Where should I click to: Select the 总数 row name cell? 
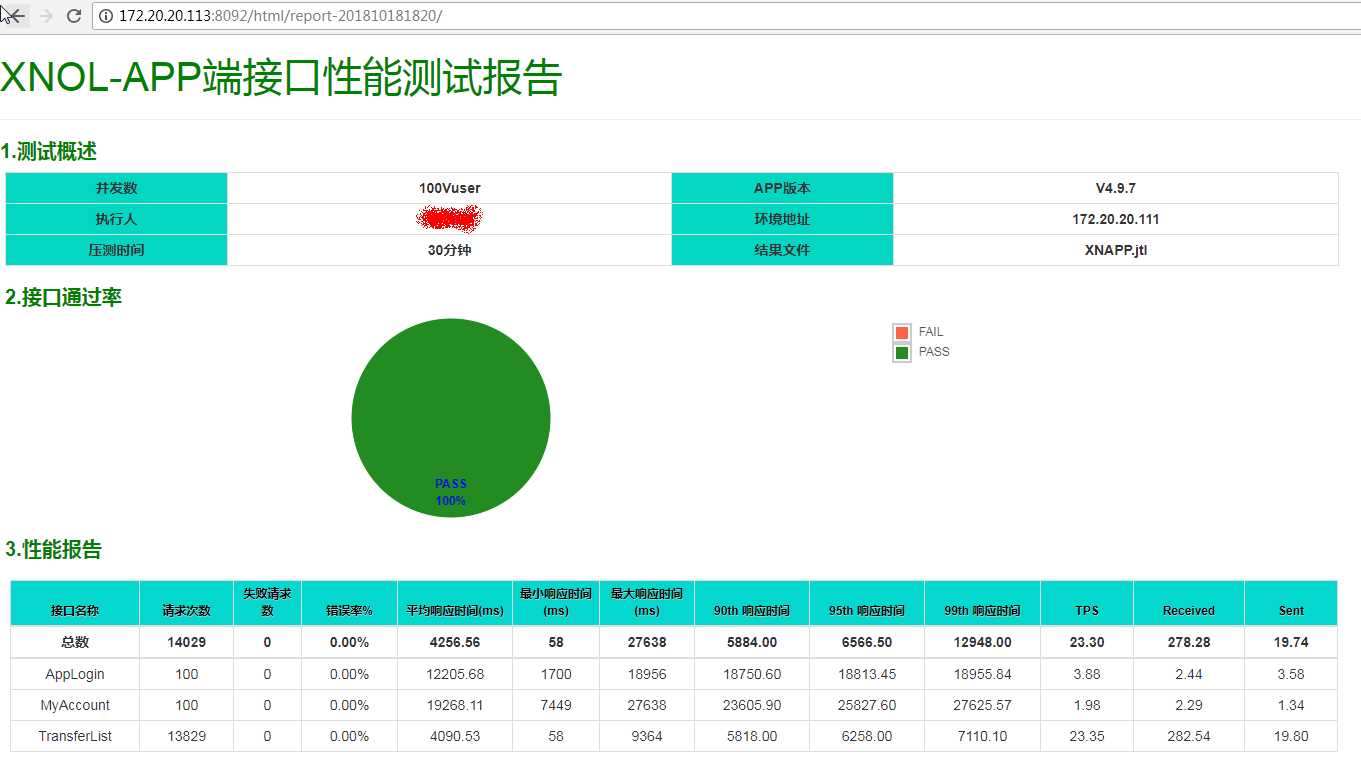tap(75, 642)
